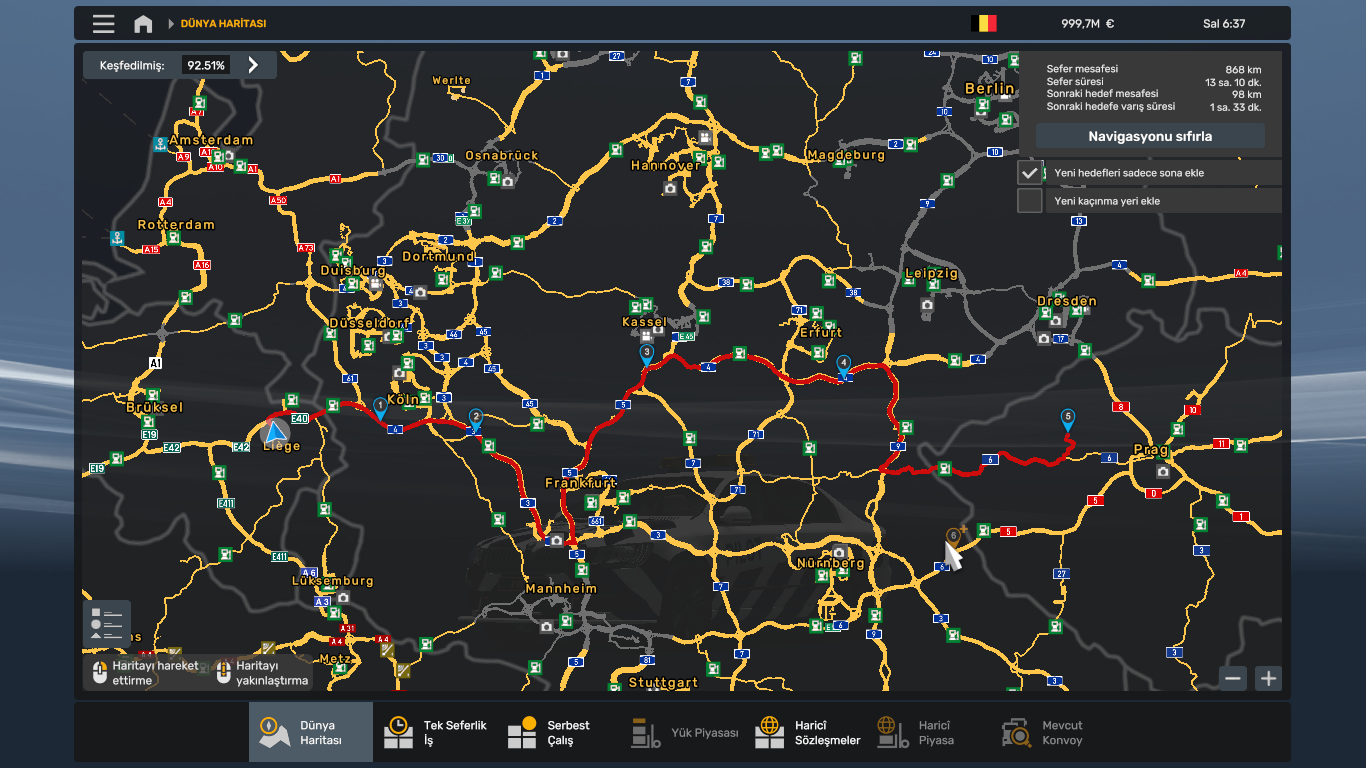Screen dimensions: 1366x768
Task: Click the camera icon above Nürnberg
Action: (x=838, y=552)
